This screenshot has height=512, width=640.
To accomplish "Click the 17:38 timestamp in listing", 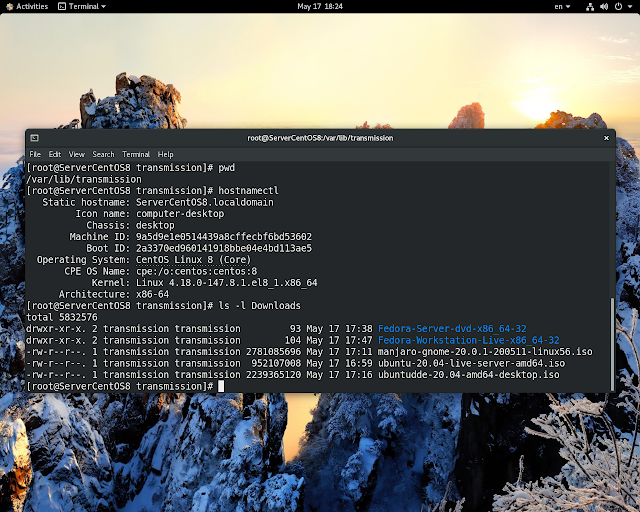I will [x=359, y=329].
